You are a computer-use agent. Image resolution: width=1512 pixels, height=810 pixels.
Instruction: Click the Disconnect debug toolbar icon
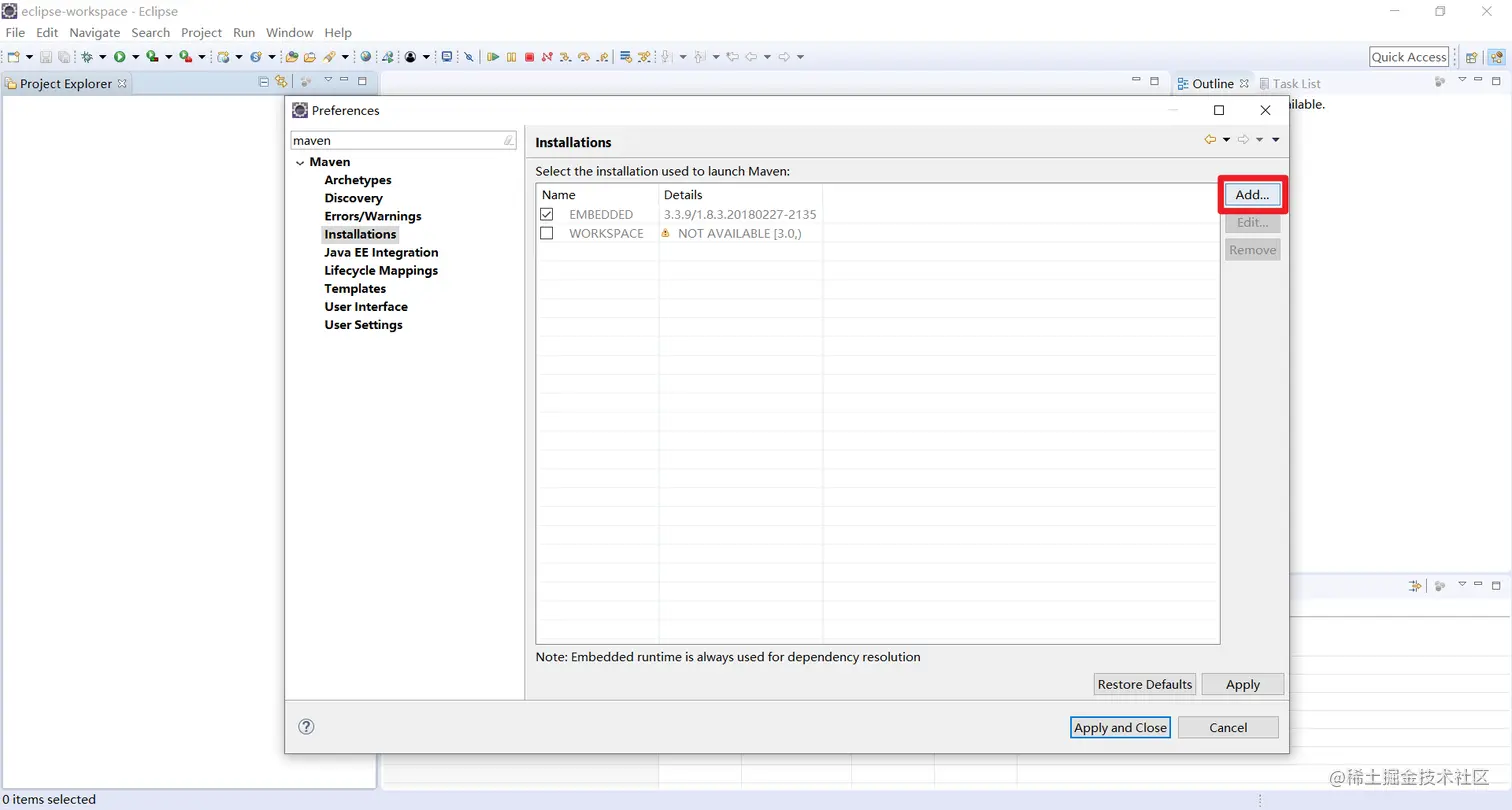[547, 57]
